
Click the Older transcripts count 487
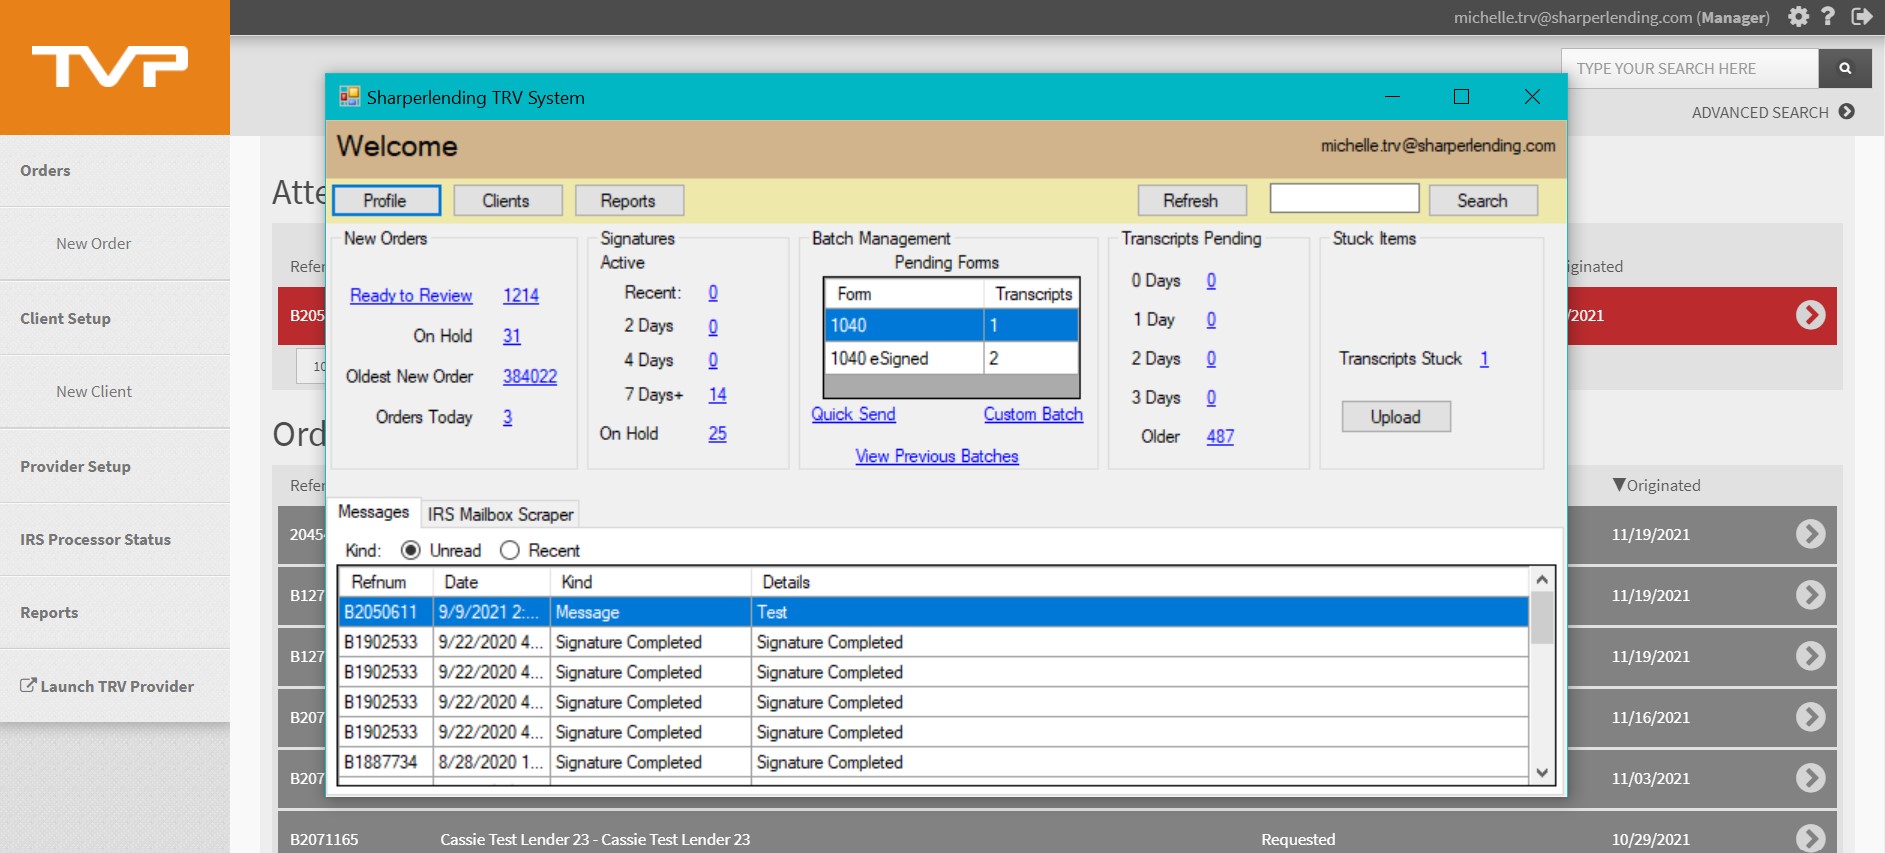click(x=1220, y=436)
